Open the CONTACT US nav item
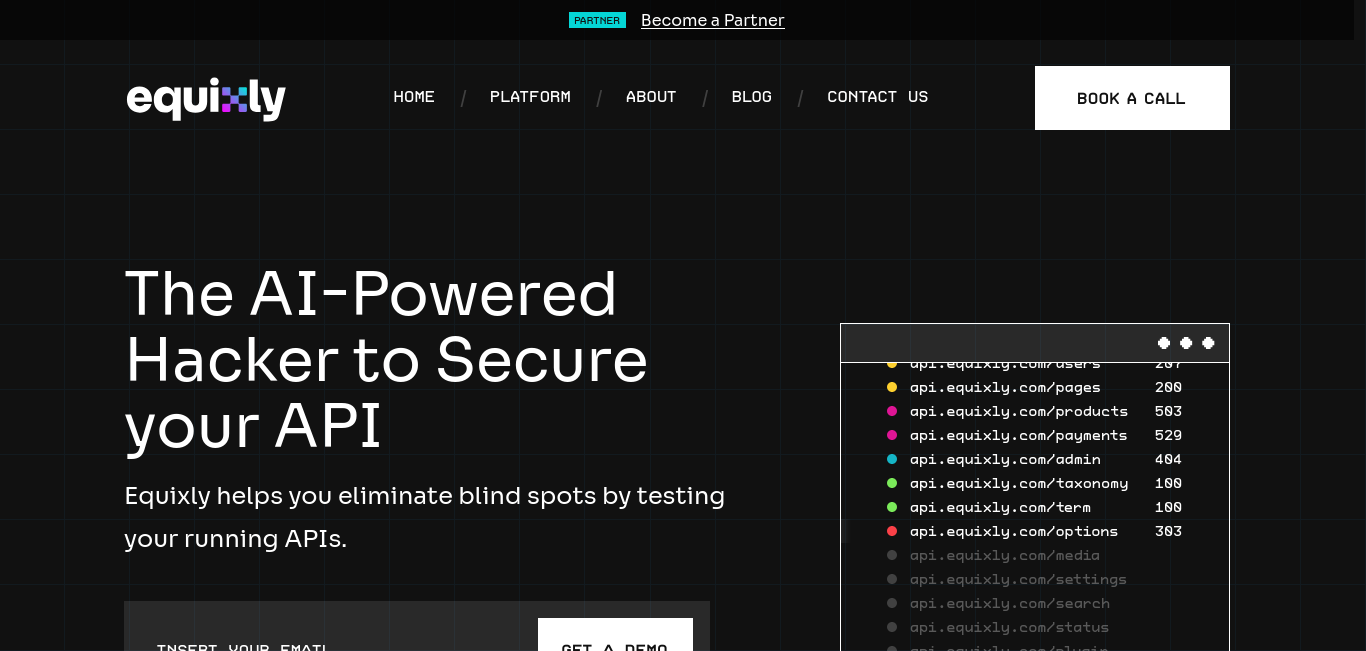The height and width of the screenshot is (651, 1366). tap(878, 97)
